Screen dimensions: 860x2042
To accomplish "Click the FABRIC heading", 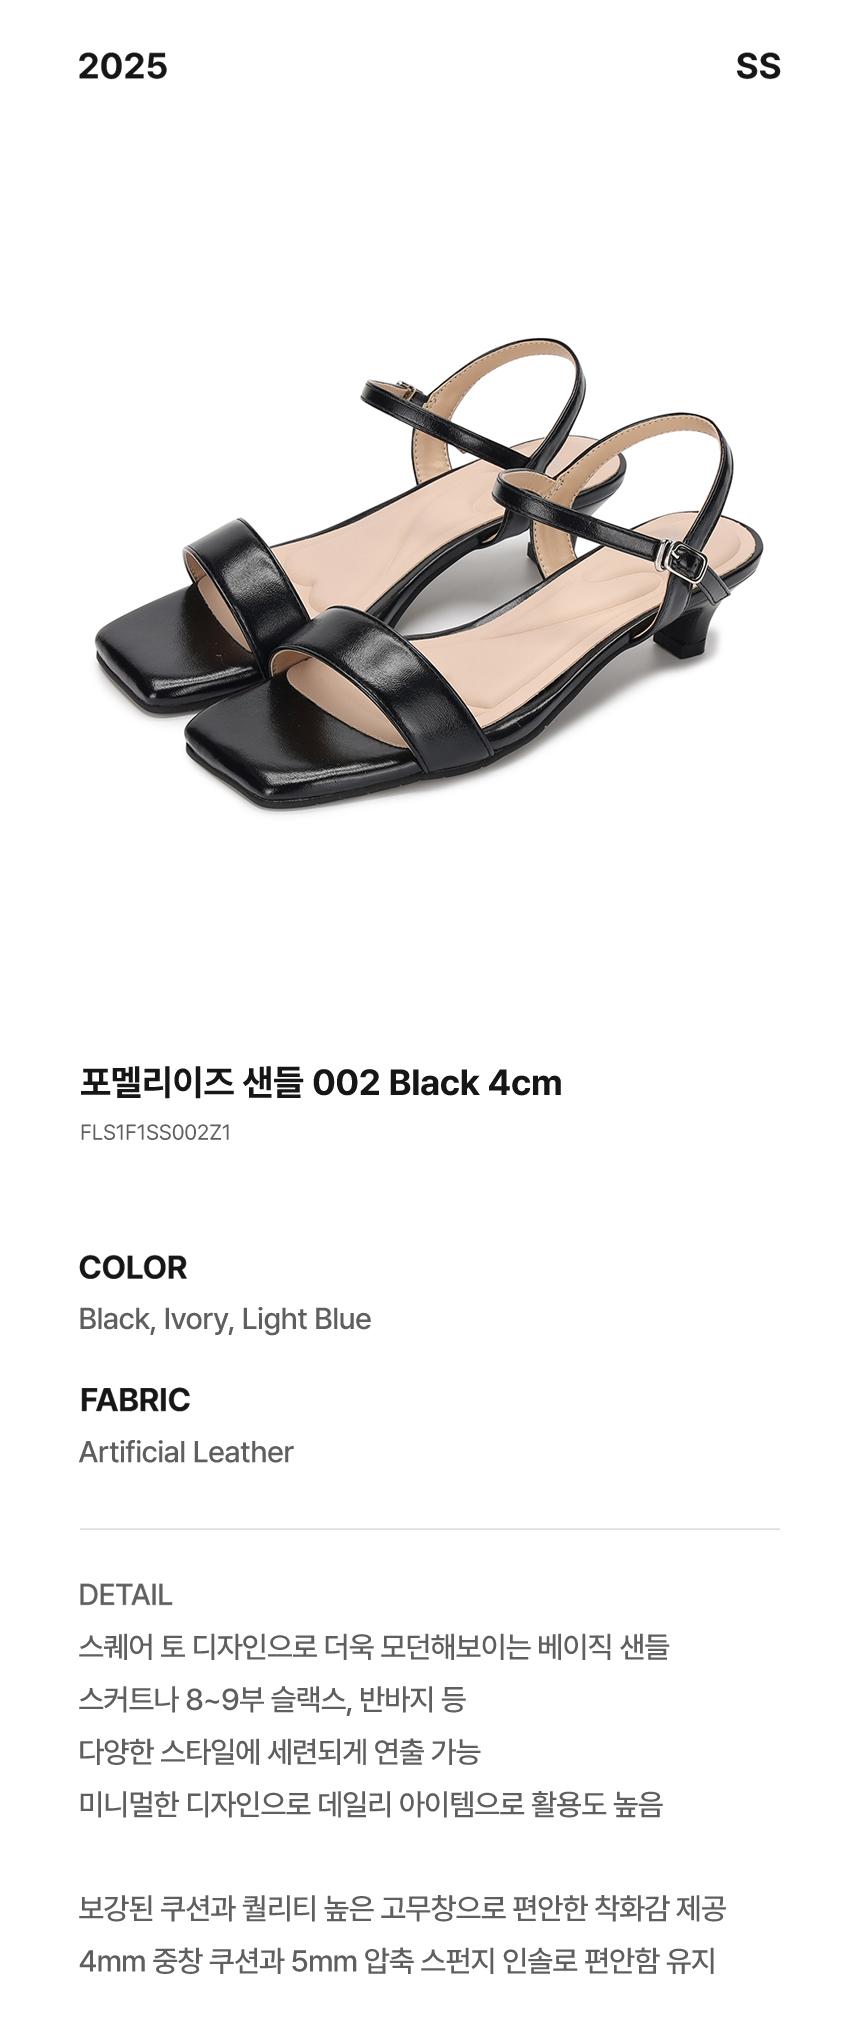I will pos(135,1399).
